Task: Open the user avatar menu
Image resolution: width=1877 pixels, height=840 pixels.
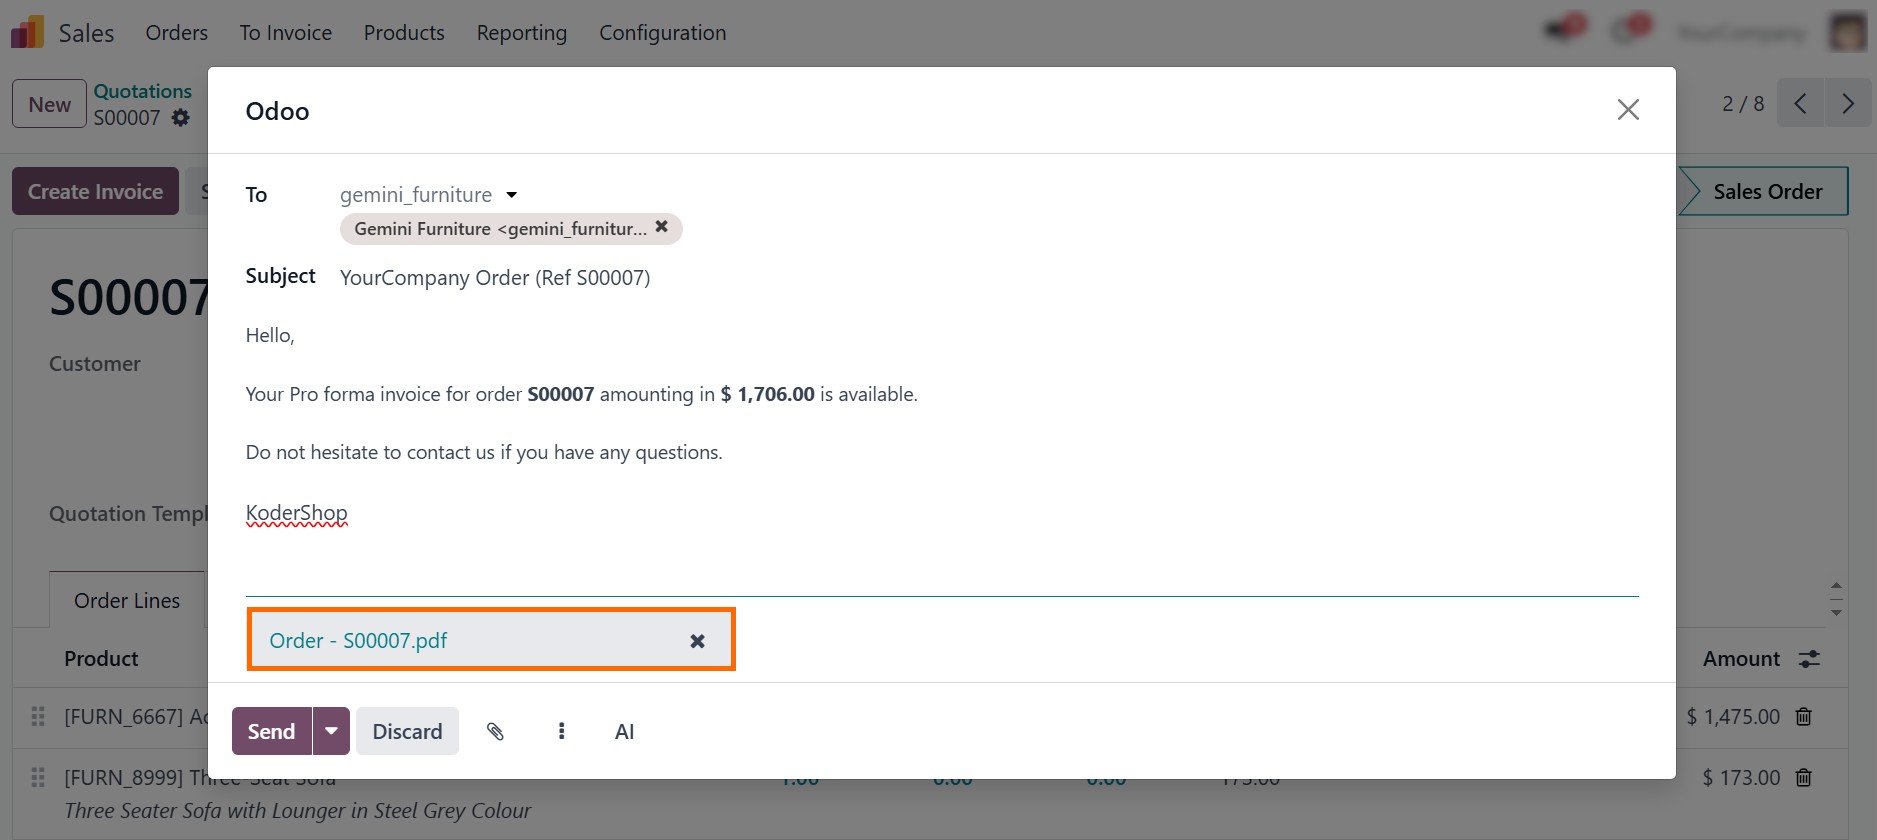Action: (1848, 32)
